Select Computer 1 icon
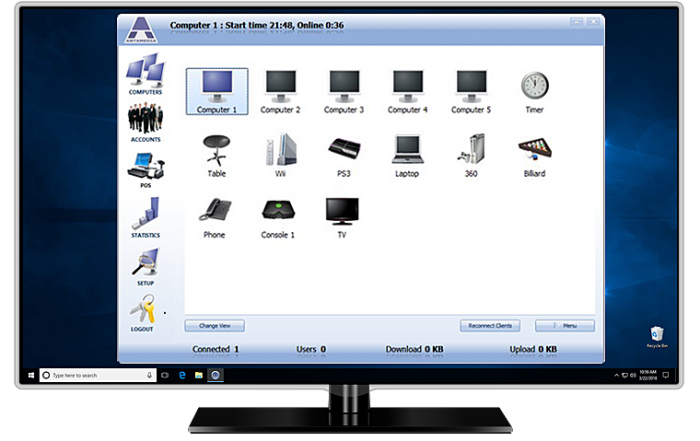The height and width of the screenshot is (441, 700). (217, 92)
